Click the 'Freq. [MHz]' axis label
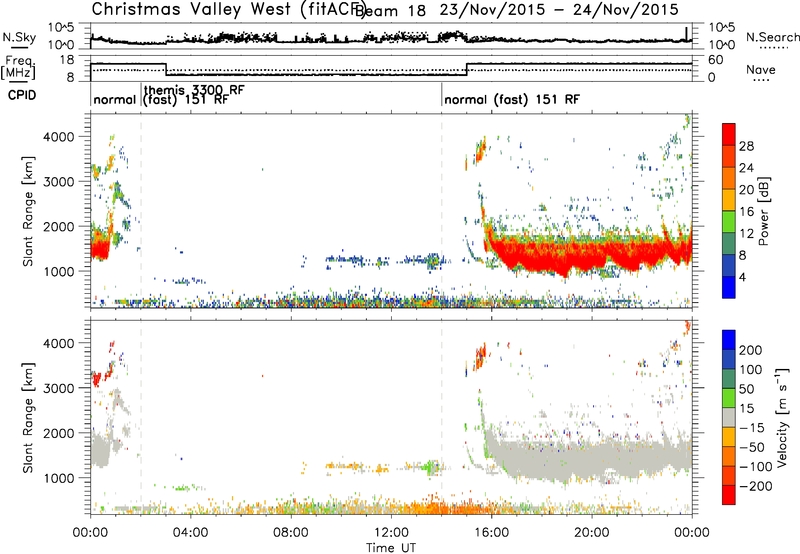Screen dimensions: 800x554 [x=18, y=67]
